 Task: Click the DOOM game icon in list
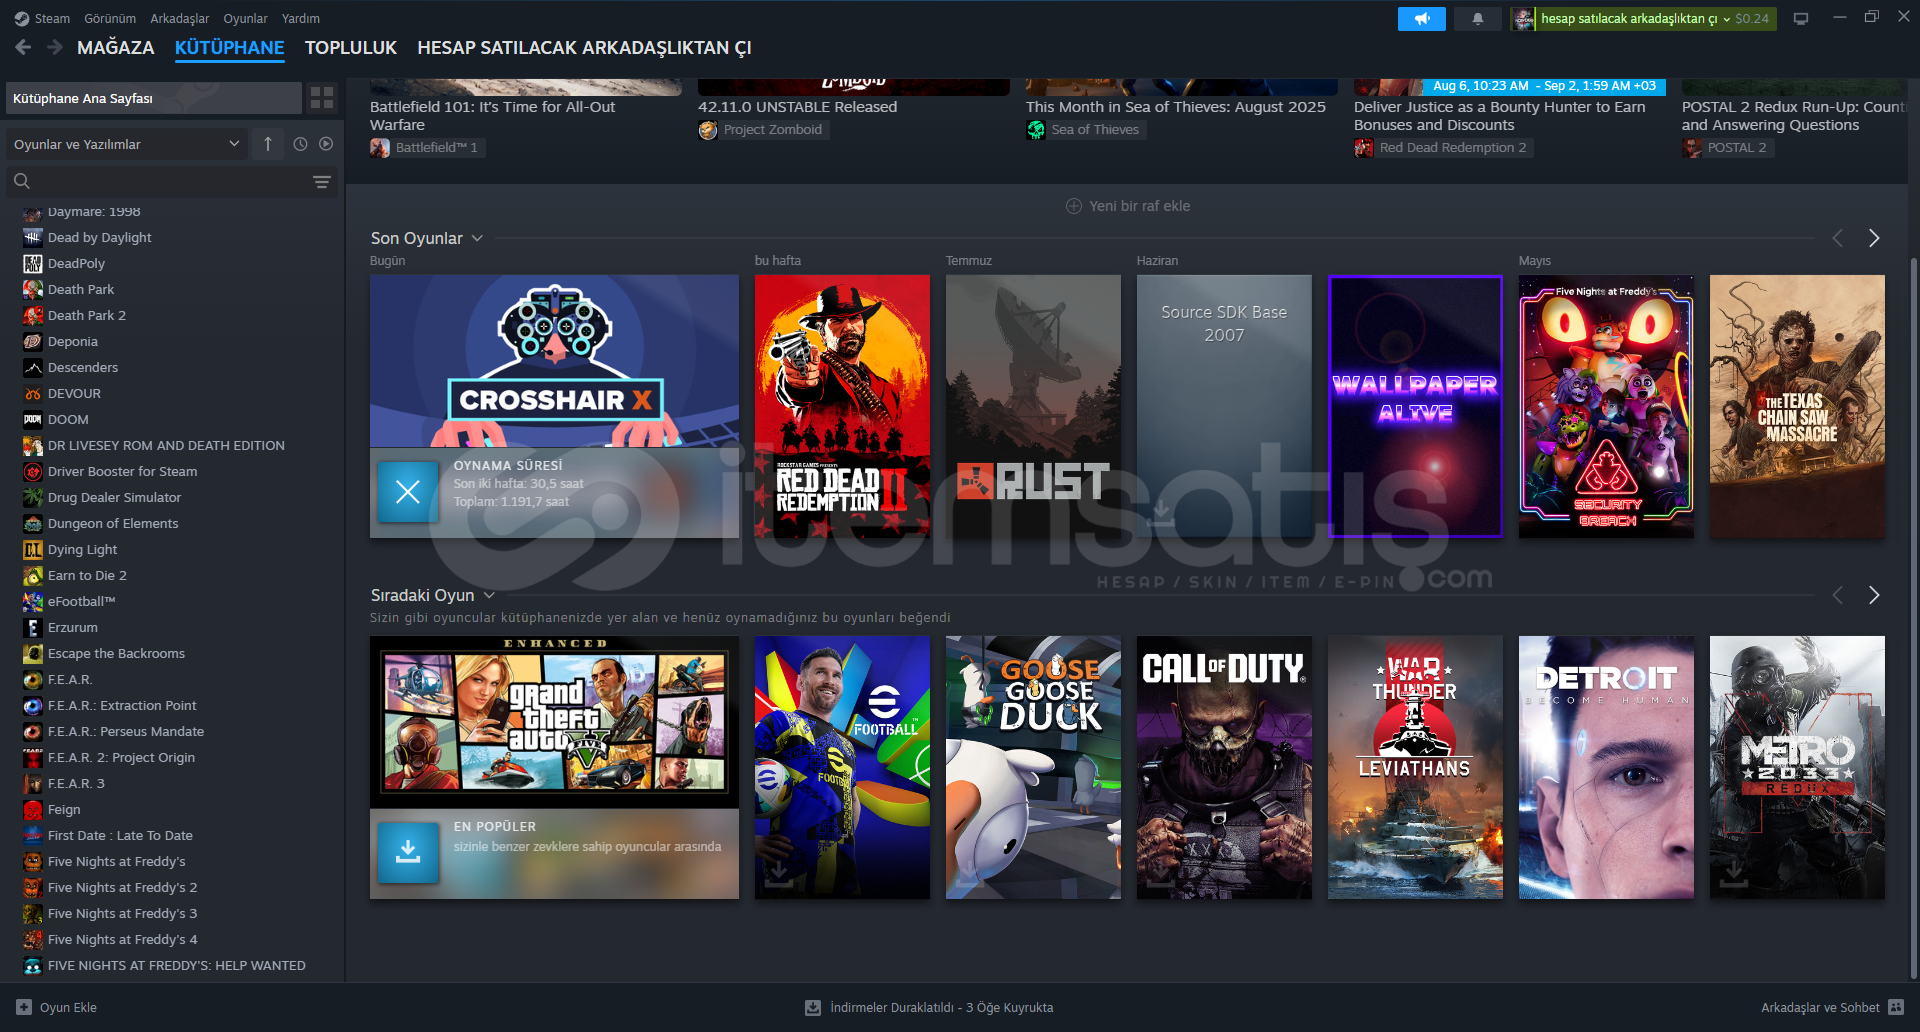click(33, 420)
